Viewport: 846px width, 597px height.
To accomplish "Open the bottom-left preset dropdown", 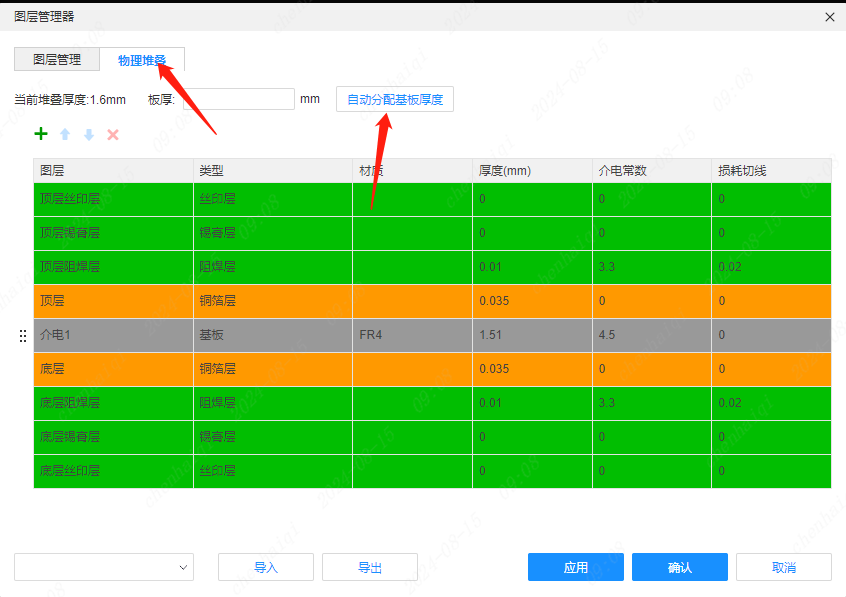I will click(104, 567).
